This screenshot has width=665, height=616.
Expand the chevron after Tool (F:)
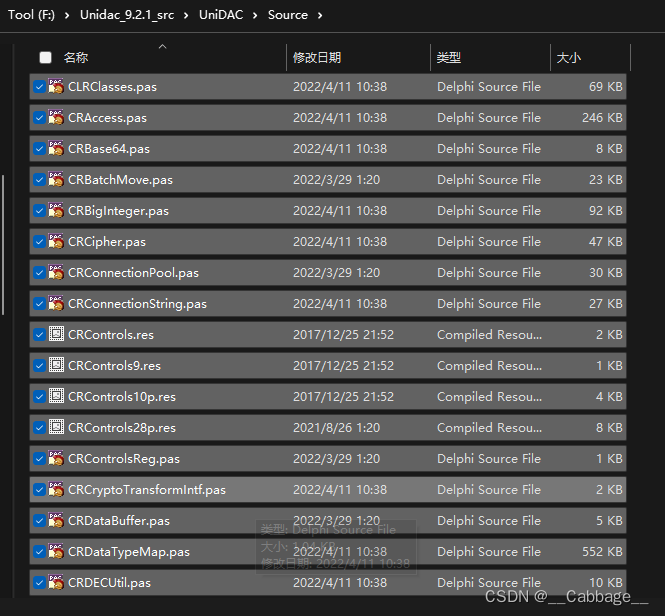click(x=67, y=16)
